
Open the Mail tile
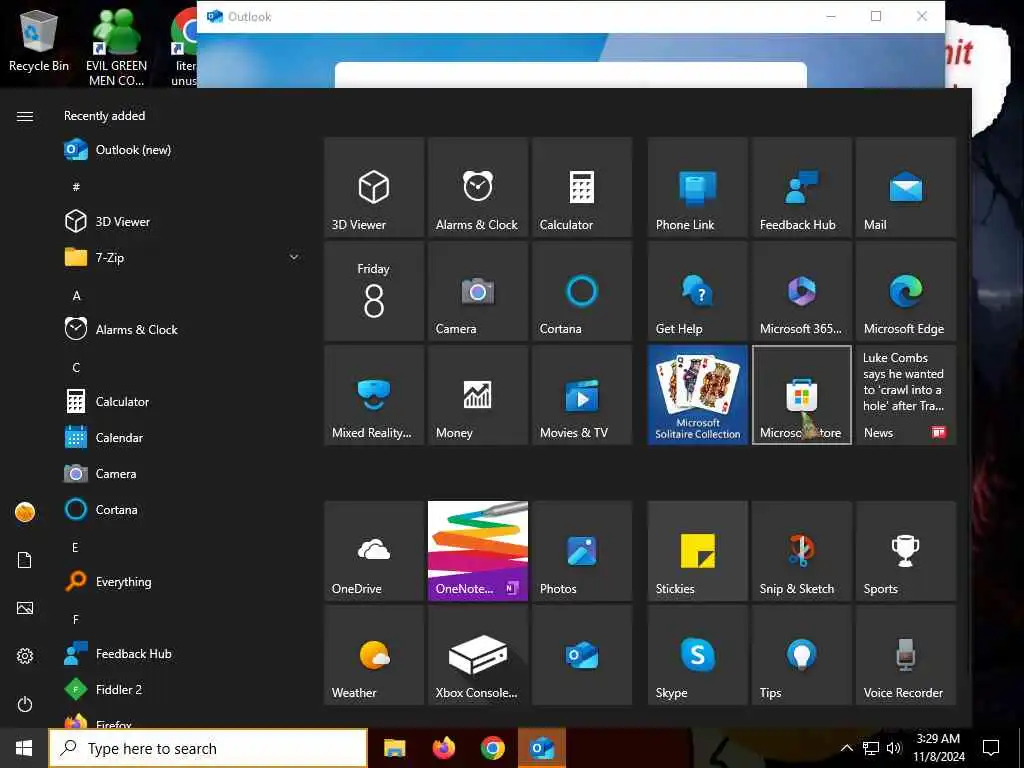tap(905, 187)
